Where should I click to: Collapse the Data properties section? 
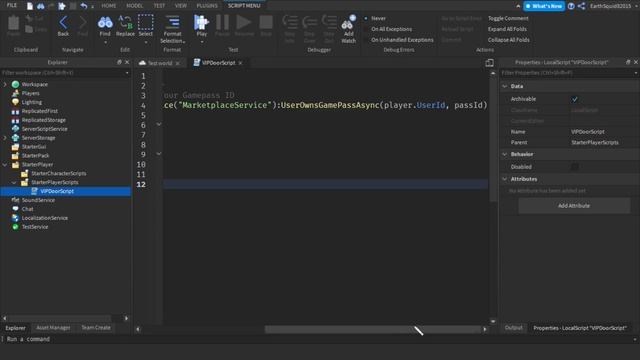(505, 86)
